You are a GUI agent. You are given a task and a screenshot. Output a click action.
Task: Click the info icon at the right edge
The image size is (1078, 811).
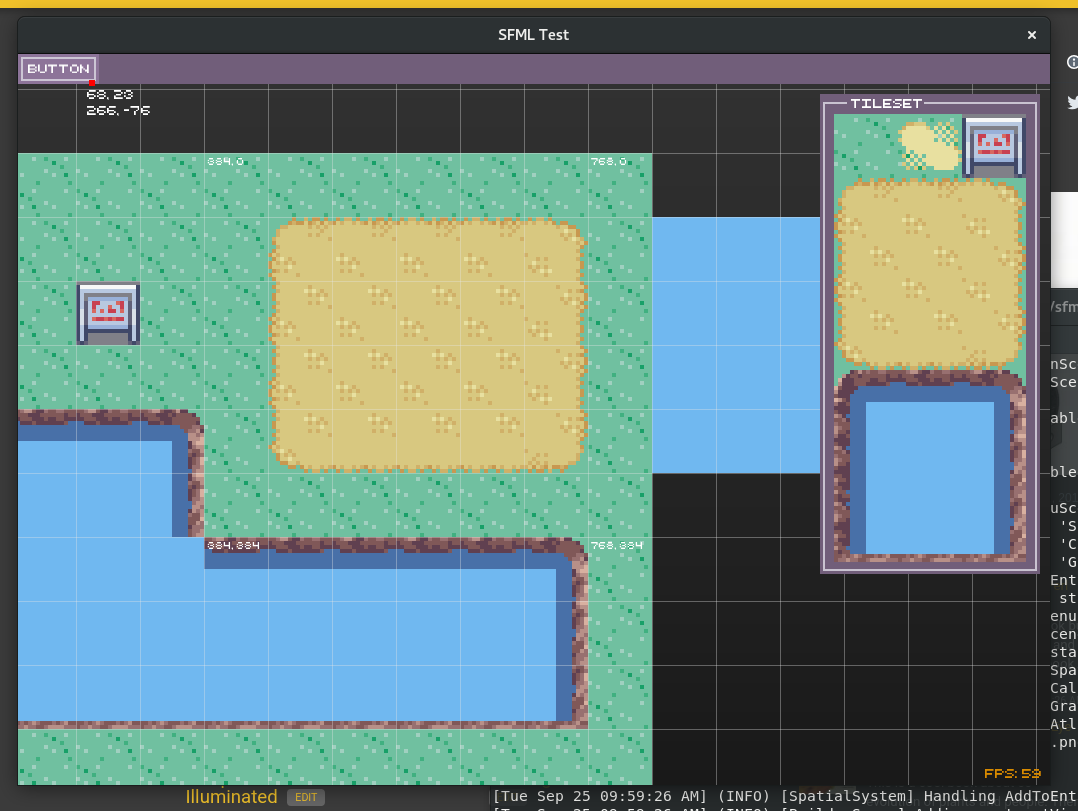(x=1072, y=62)
